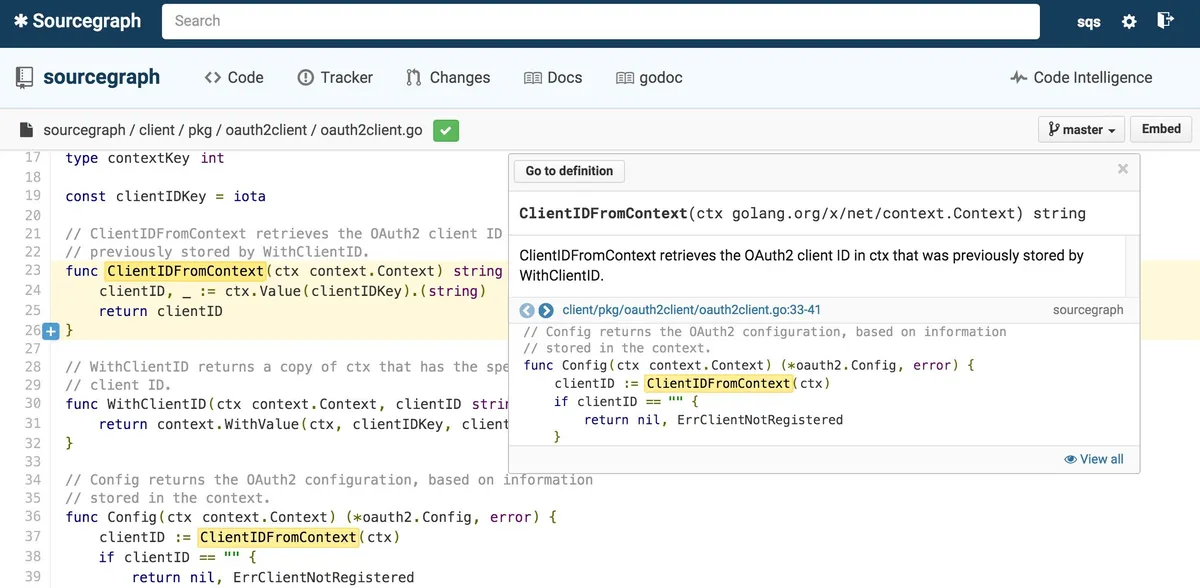
Task: Close the definition popup
Action: pyautogui.click(x=1122, y=169)
